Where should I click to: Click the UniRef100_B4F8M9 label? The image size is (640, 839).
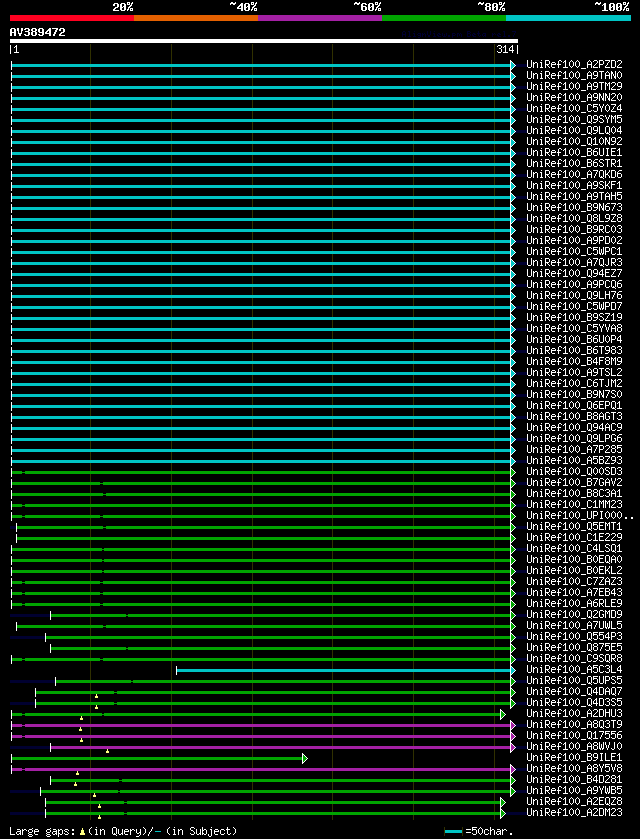pyautogui.click(x=574, y=362)
